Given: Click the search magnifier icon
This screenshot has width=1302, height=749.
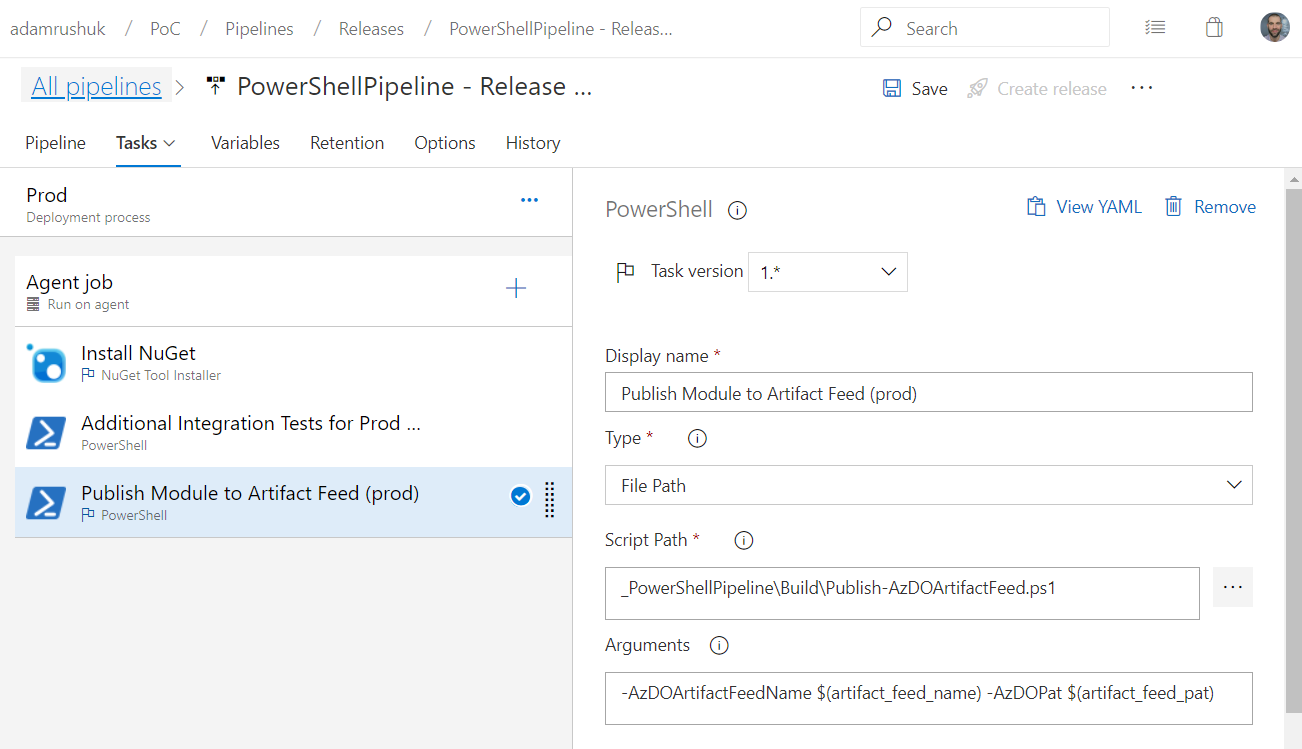Looking at the screenshot, I should click(x=881, y=27).
